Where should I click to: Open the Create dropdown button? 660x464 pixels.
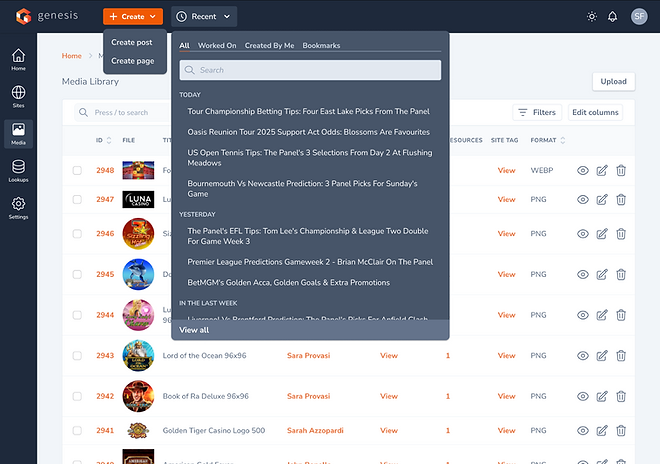[x=133, y=16]
